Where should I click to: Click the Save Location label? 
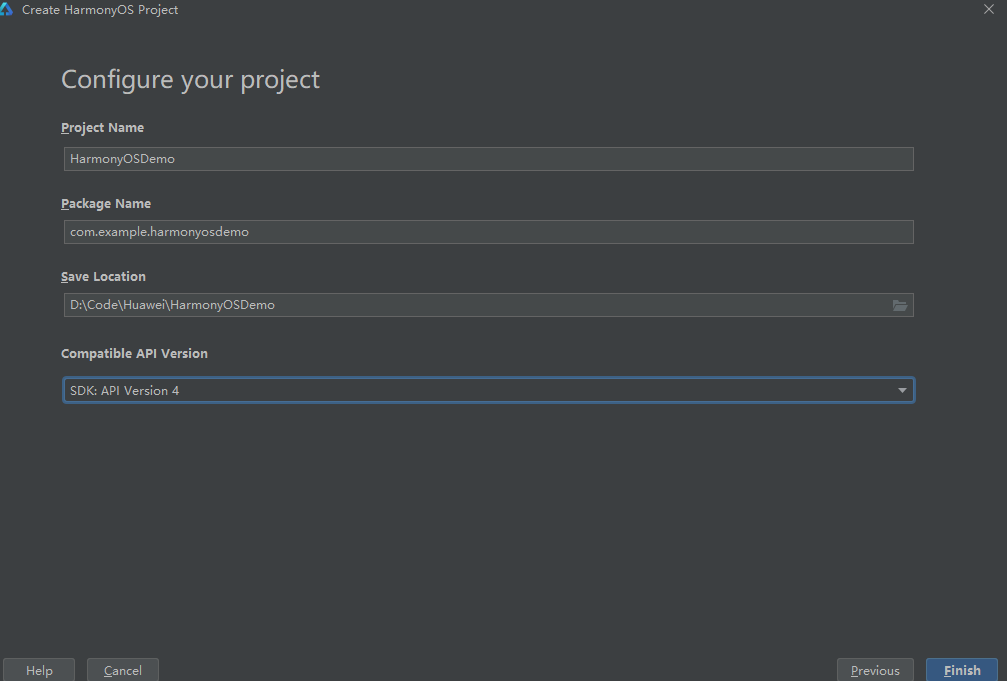[x=103, y=277]
